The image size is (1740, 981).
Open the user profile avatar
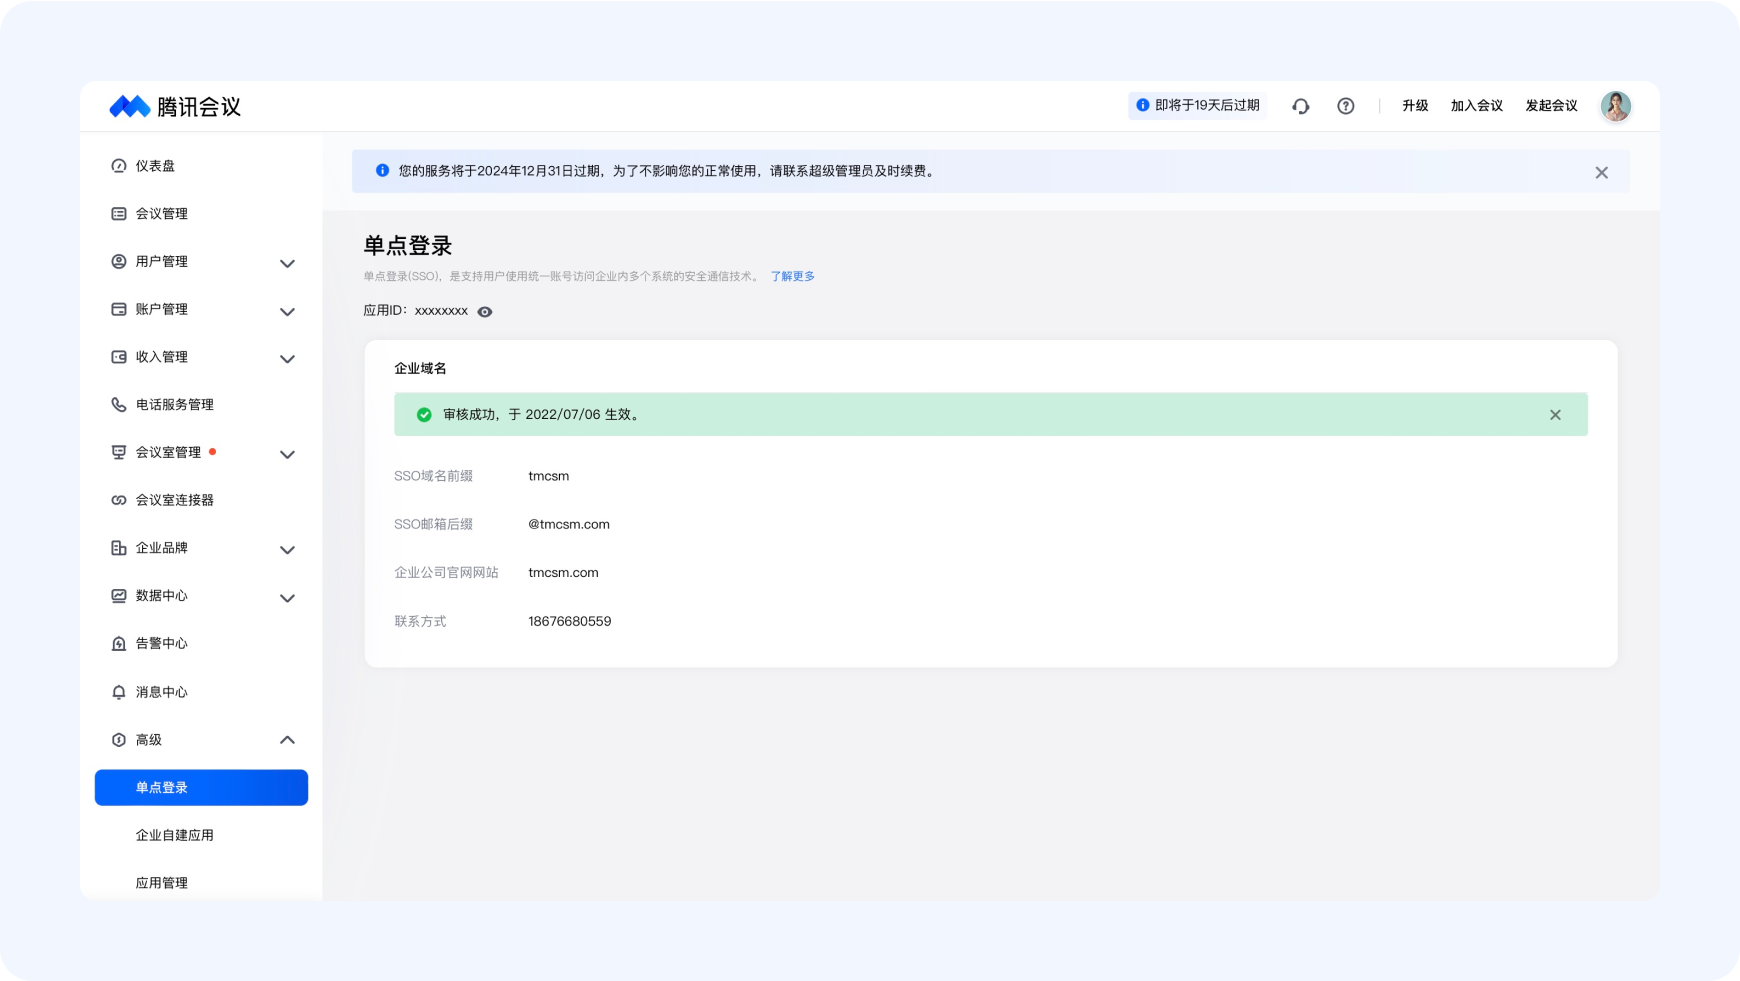coord(1615,106)
